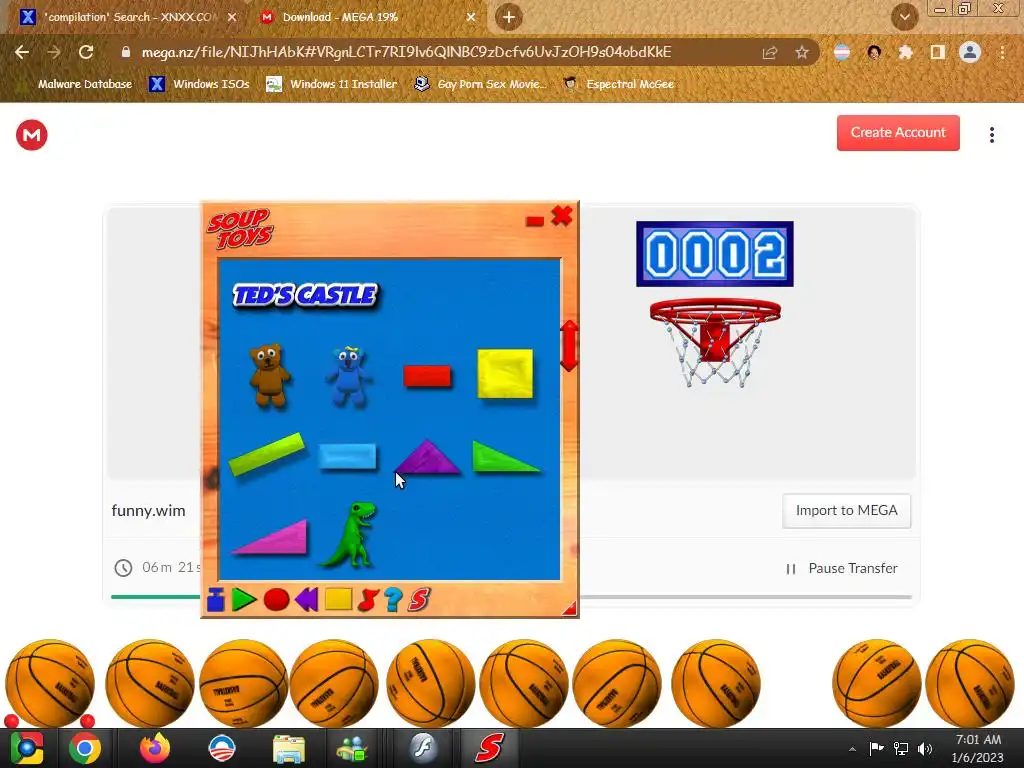
Task: Bookmark this page with star icon
Action: (802, 52)
